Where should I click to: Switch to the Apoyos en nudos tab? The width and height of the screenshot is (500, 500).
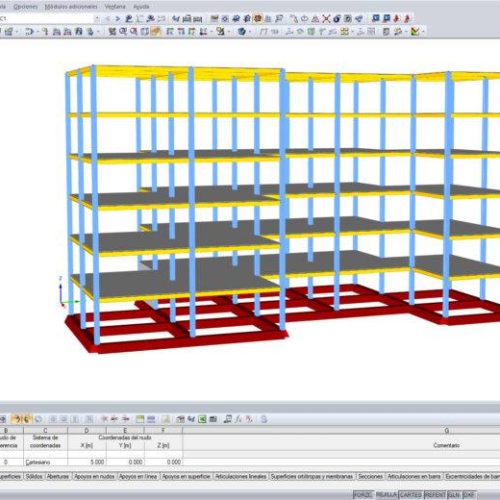click(x=94, y=477)
